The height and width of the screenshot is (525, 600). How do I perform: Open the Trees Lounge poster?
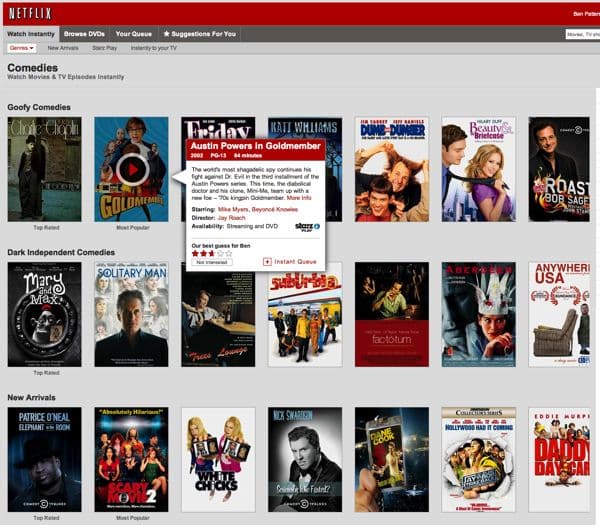(x=218, y=320)
